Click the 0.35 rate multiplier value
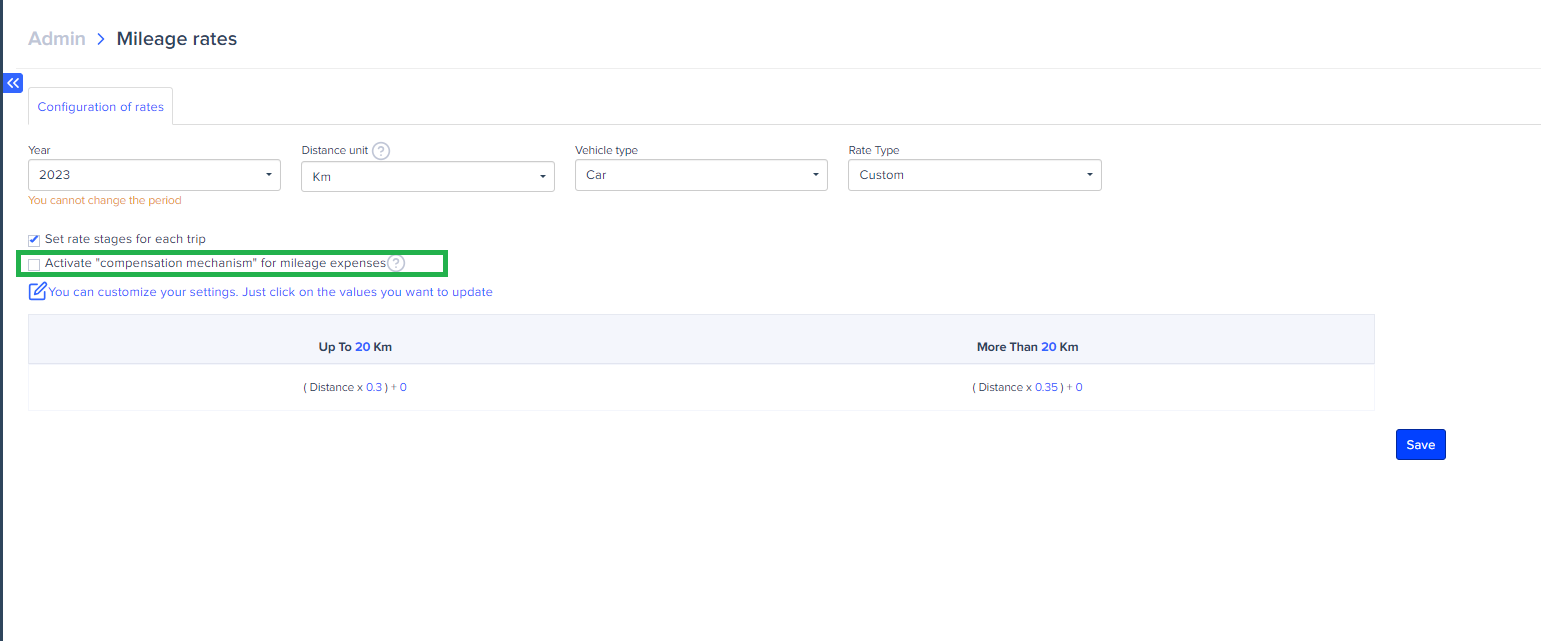The width and height of the screenshot is (1541, 641). coord(1045,387)
